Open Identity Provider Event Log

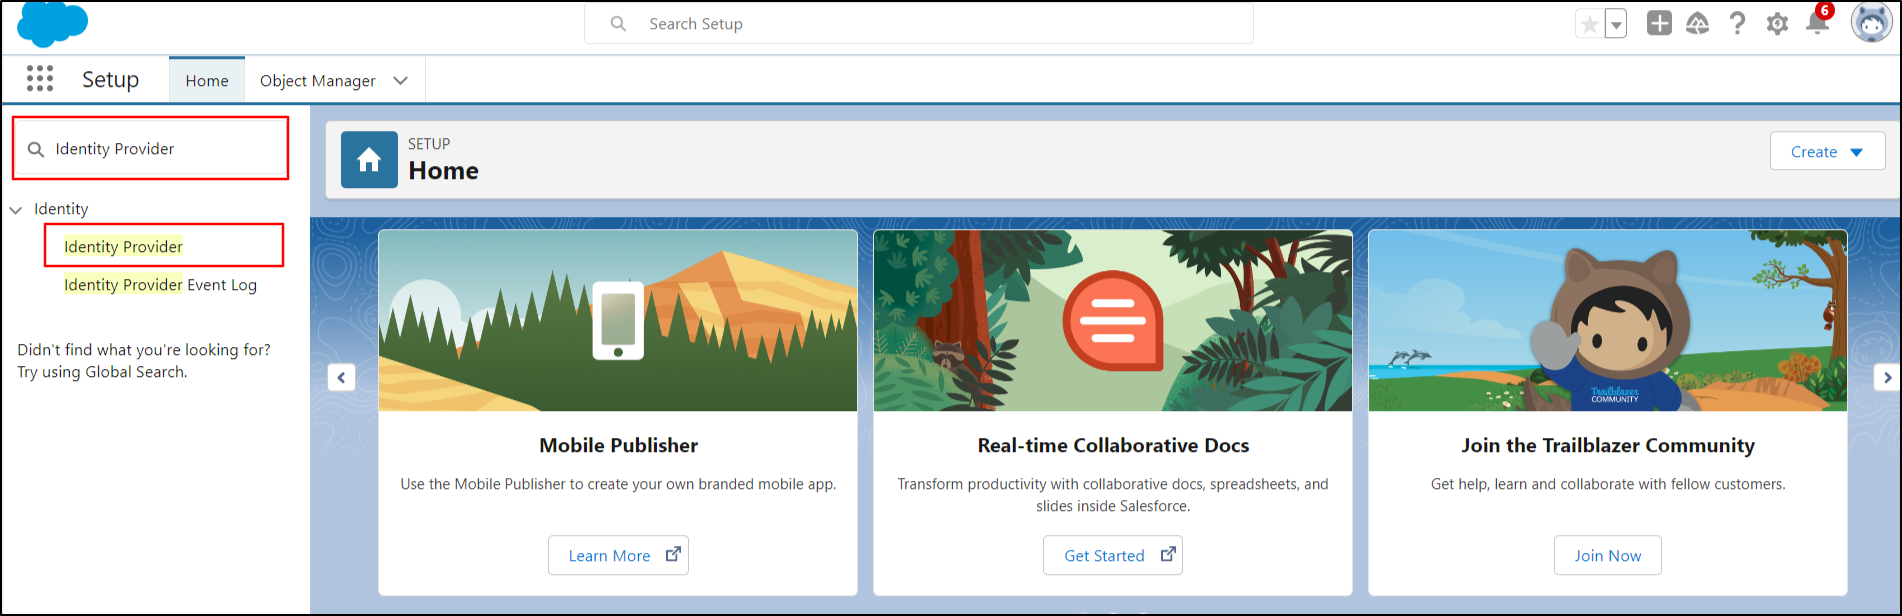coord(160,285)
